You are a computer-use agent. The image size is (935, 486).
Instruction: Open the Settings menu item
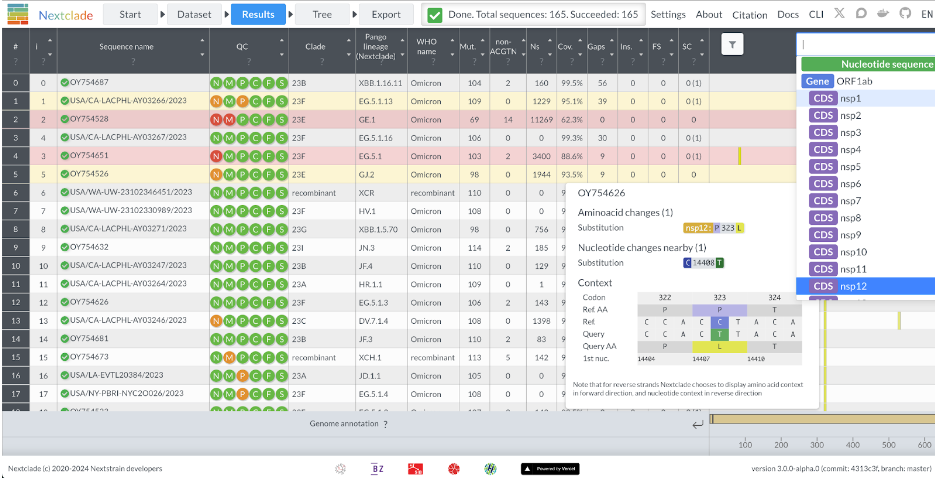(x=668, y=14)
